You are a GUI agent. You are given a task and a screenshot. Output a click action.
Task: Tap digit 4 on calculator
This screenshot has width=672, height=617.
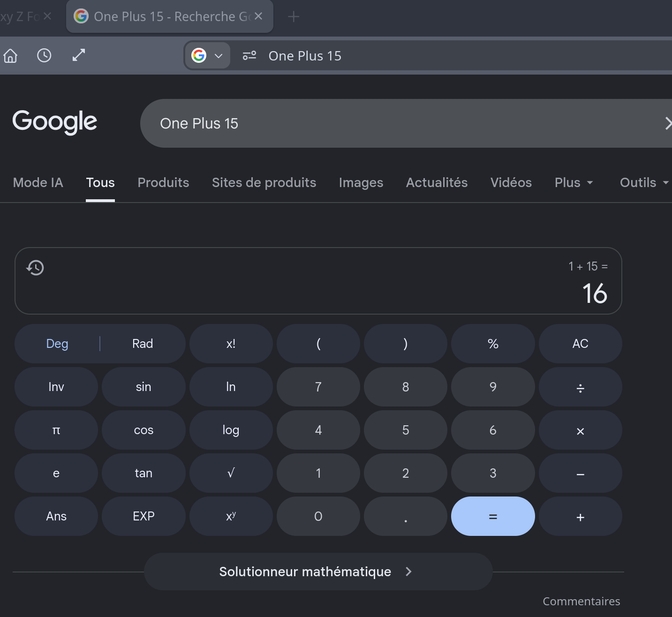[318, 430]
